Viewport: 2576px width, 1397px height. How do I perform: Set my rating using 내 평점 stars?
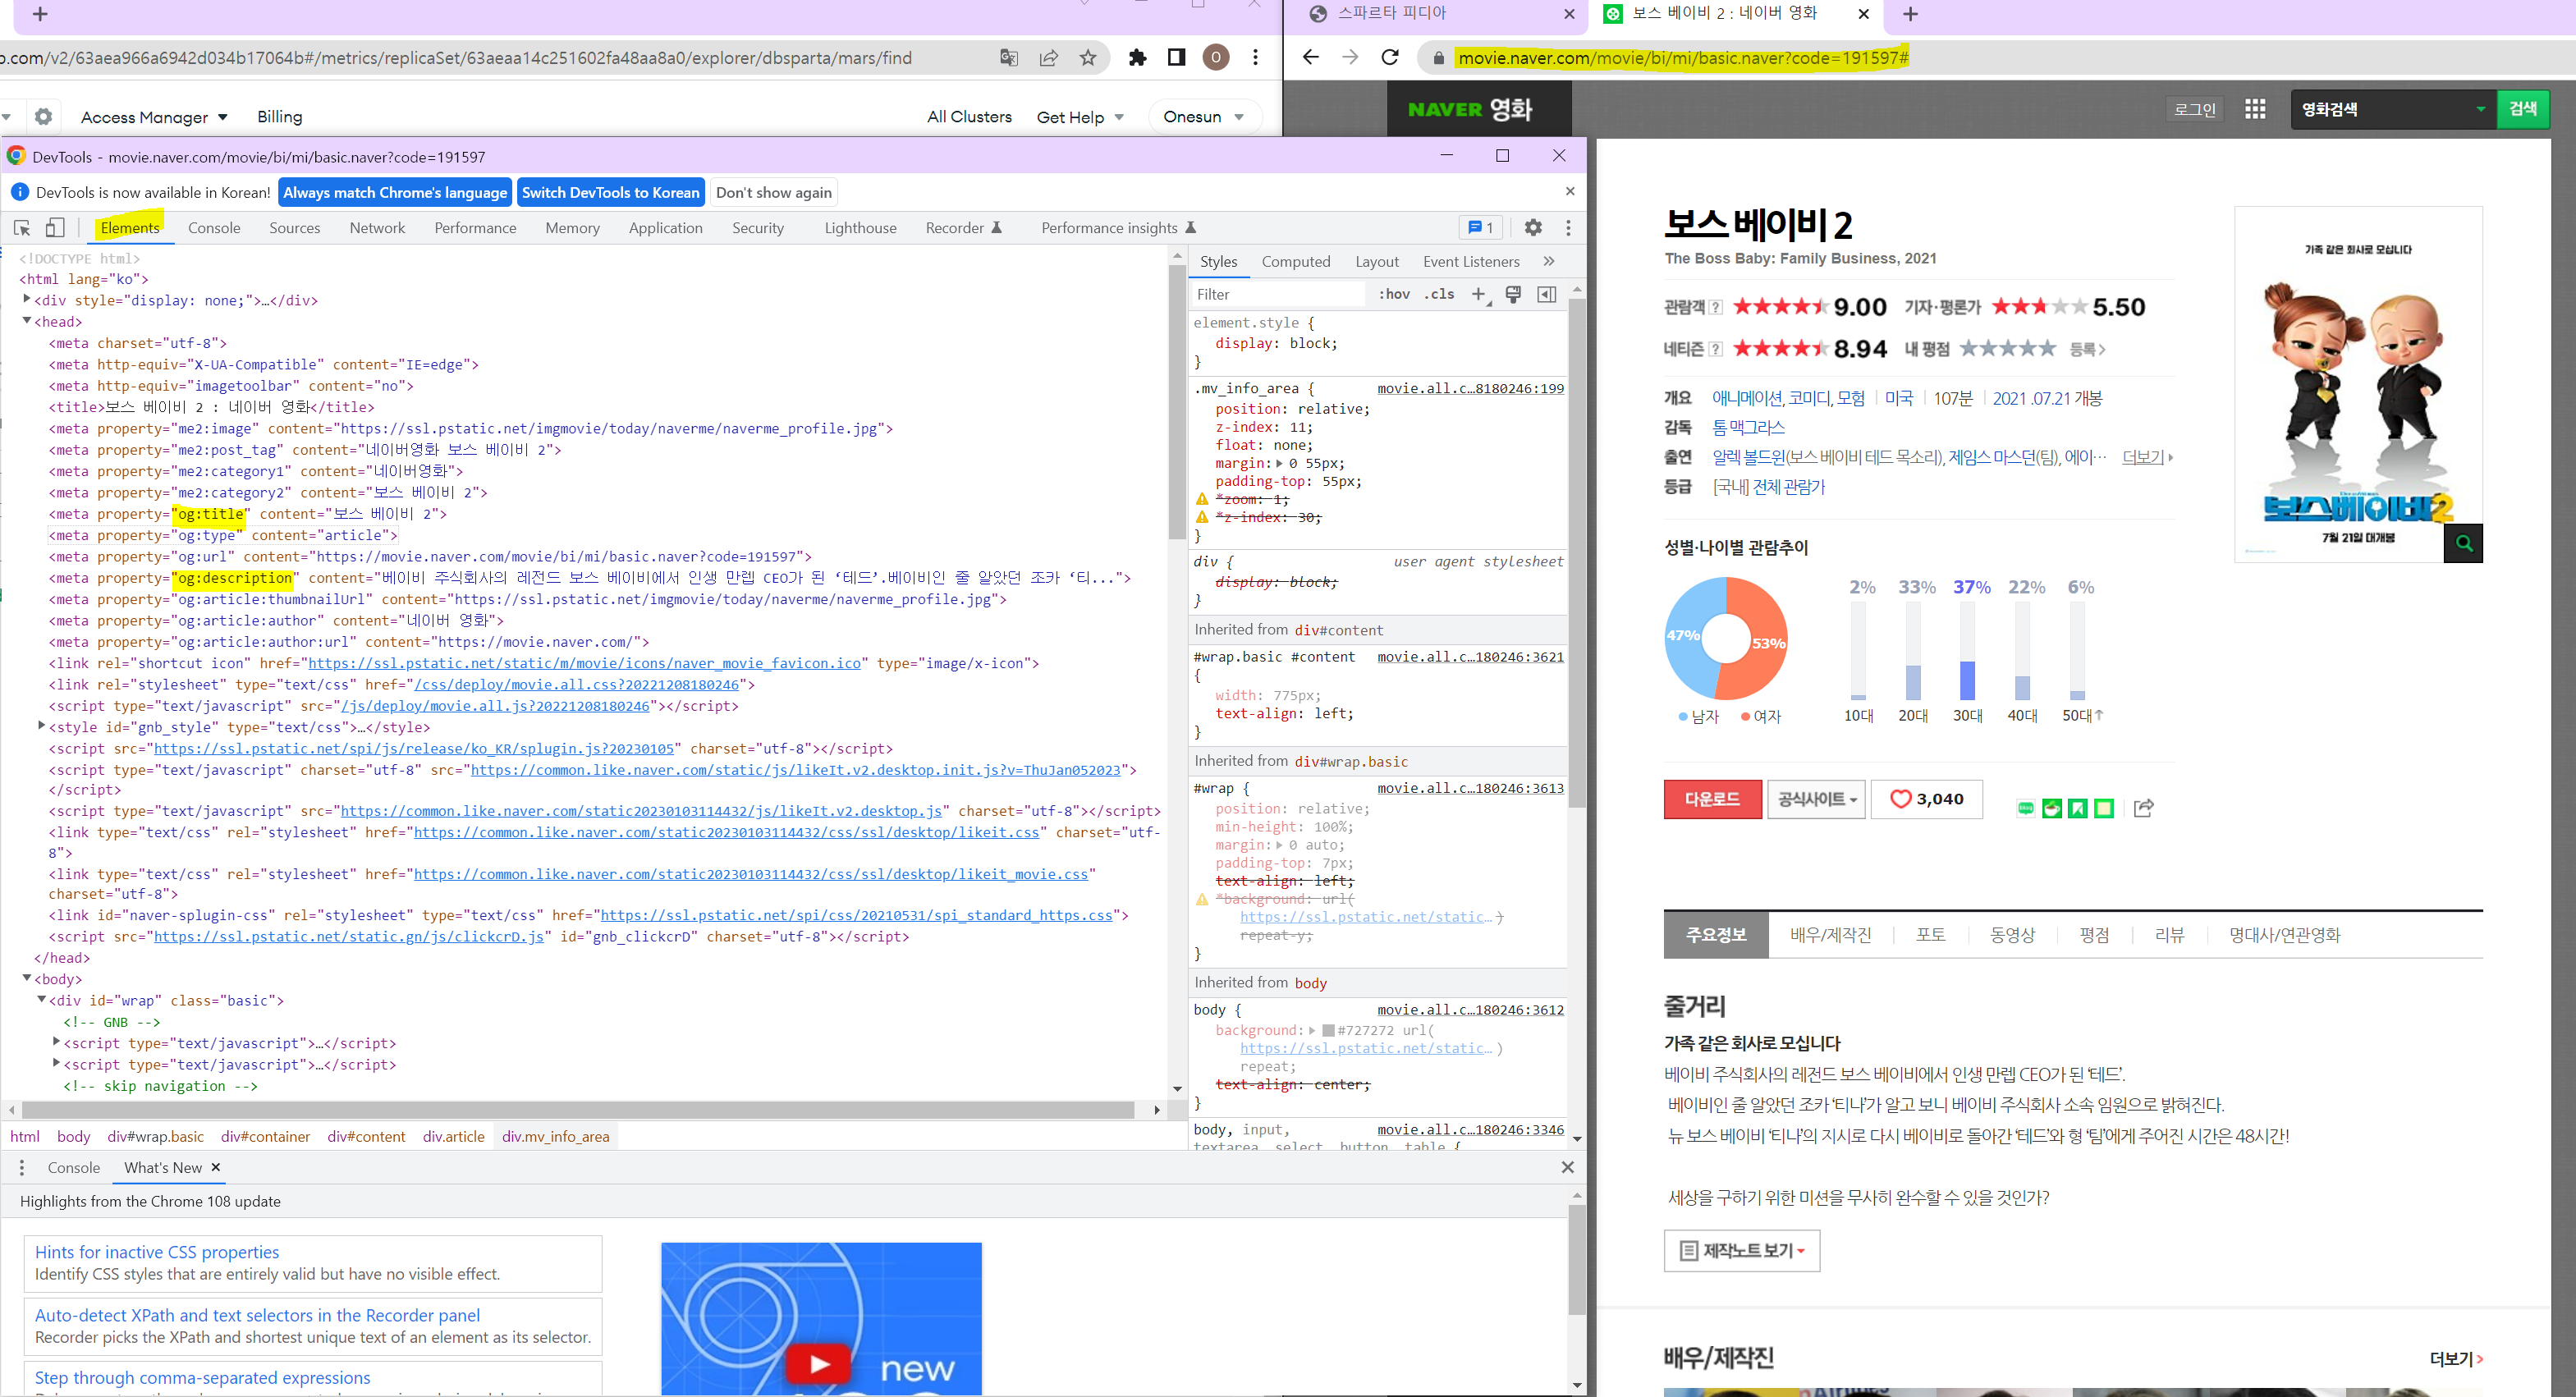[2006, 348]
